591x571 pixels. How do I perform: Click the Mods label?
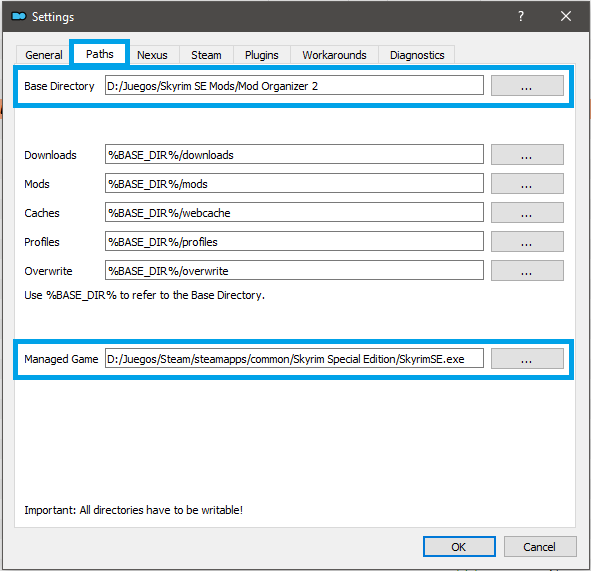[37, 184]
